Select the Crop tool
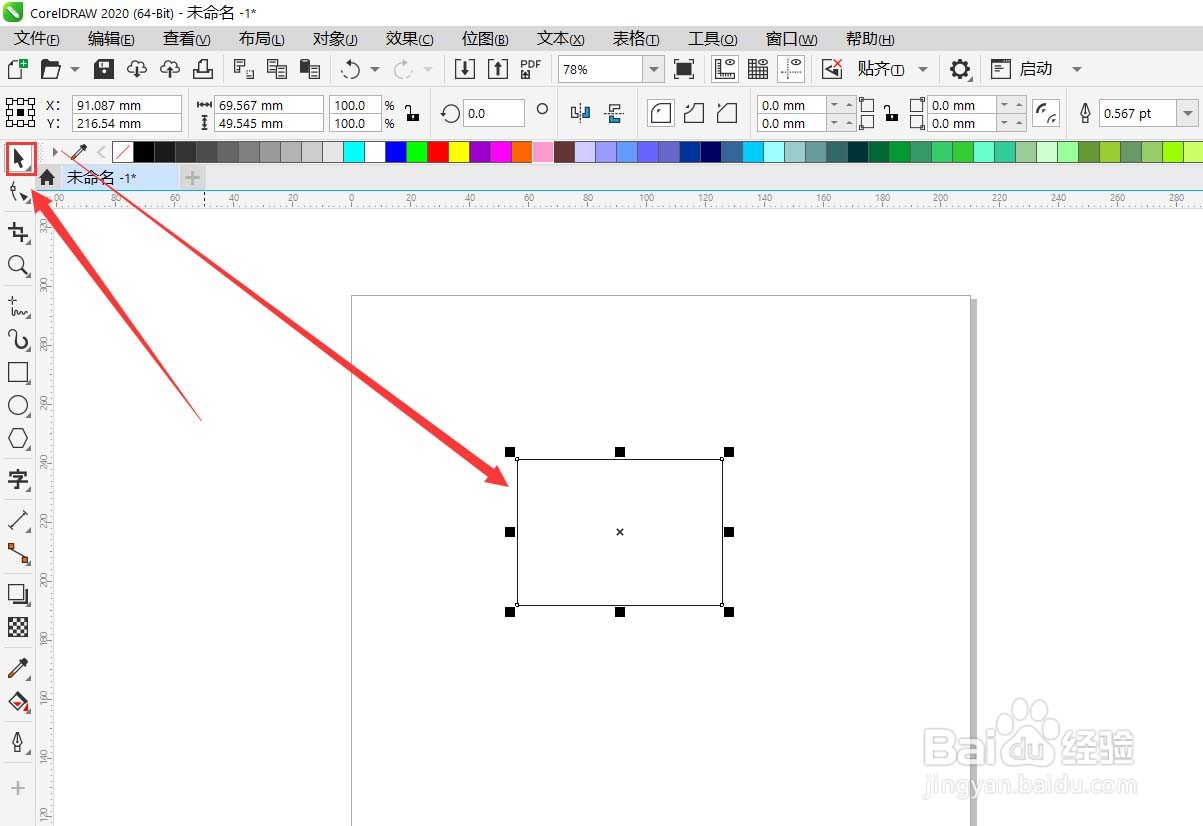This screenshot has width=1203, height=826. [x=18, y=233]
